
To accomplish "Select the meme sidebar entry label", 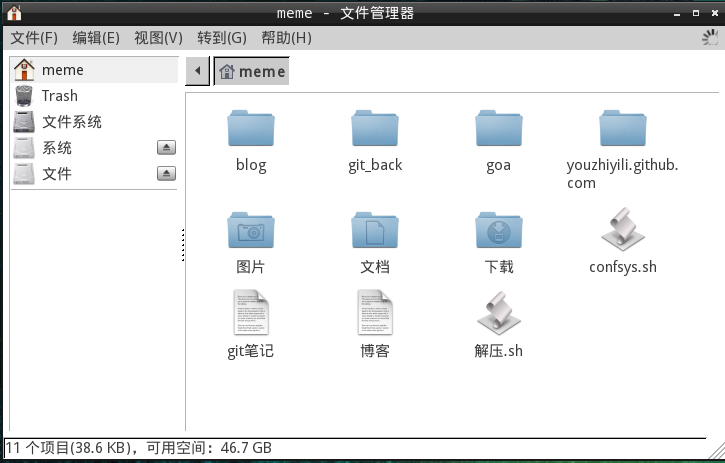I will (x=63, y=70).
